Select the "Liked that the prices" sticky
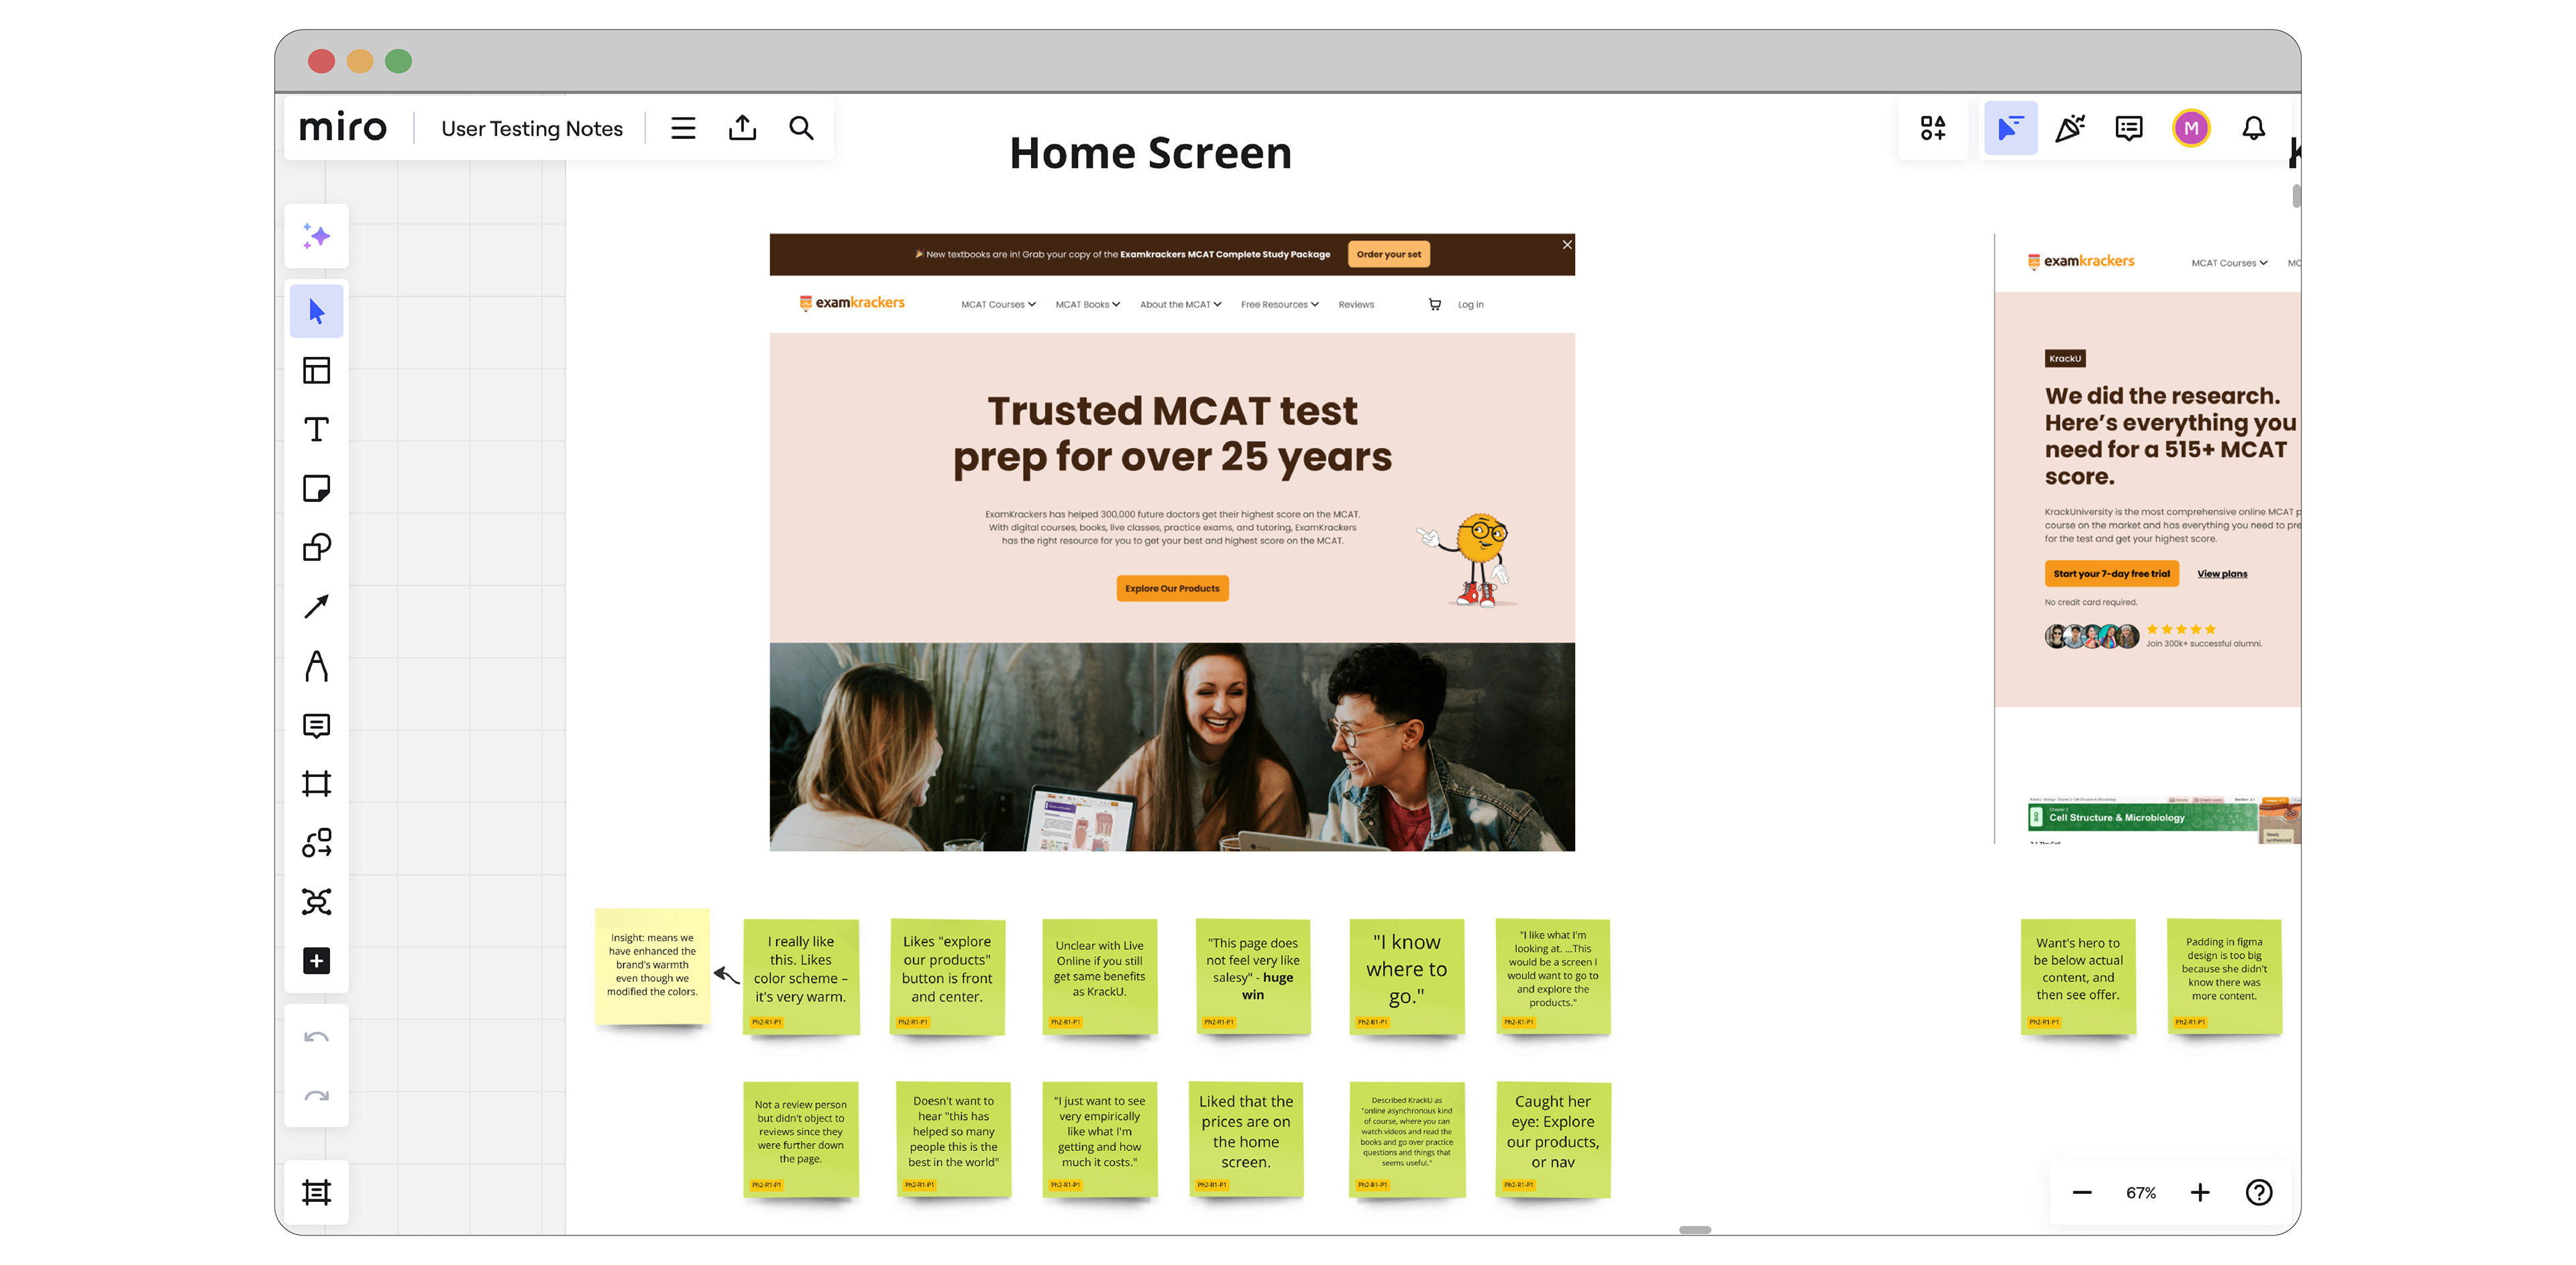This screenshot has width=2576, height=1265. click(x=1245, y=1139)
